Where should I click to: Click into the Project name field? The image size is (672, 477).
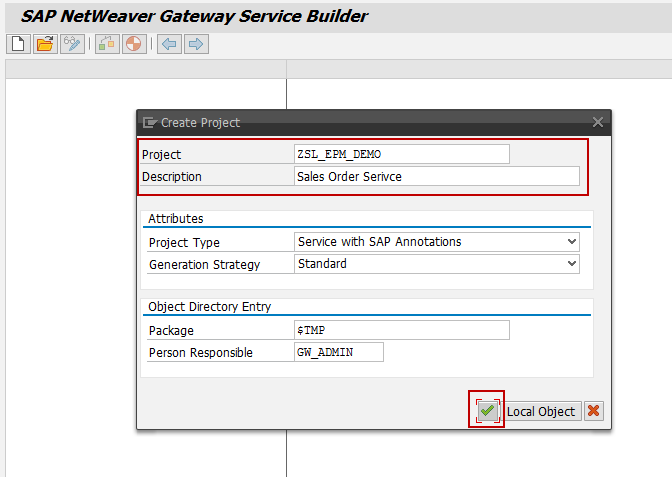401,154
